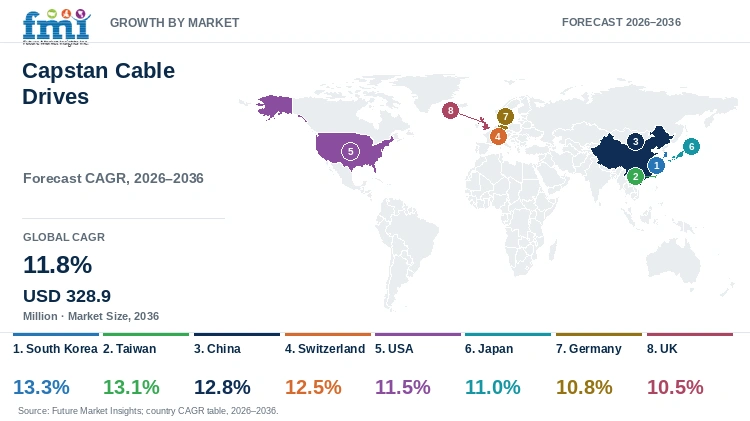The height and width of the screenshot is (421, 750).
Task: Click the "GLOBAL CAGR" label
Action: 64,237
